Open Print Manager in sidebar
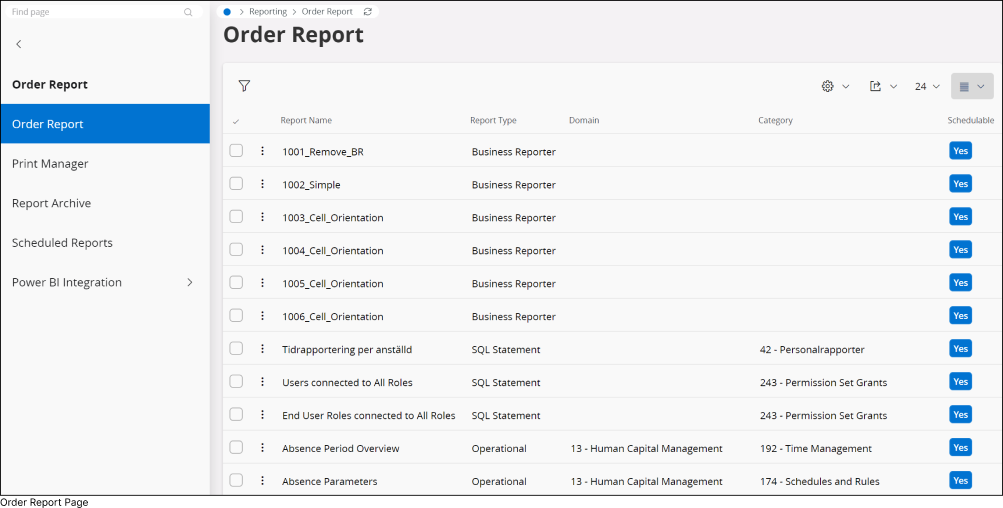1003x508 pixels. pyautogui.click(x=50, y=164)
